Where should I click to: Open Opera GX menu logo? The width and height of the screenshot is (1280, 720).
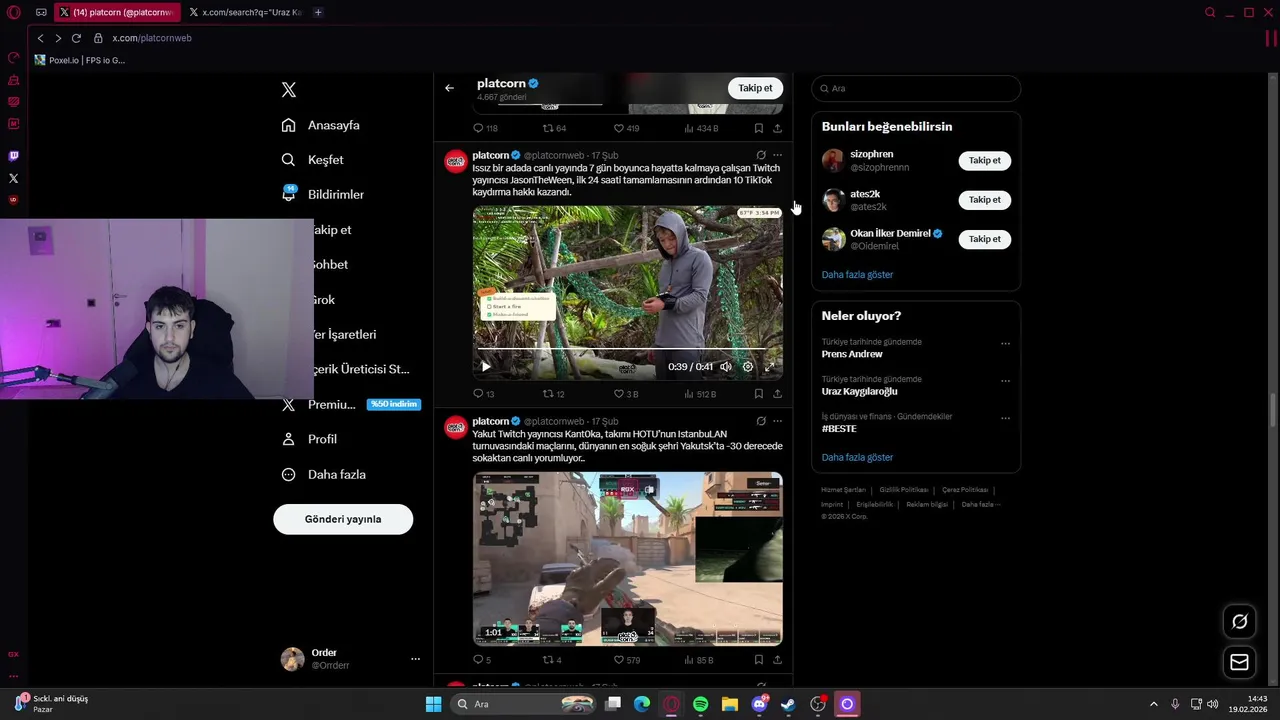coord(13,12)
